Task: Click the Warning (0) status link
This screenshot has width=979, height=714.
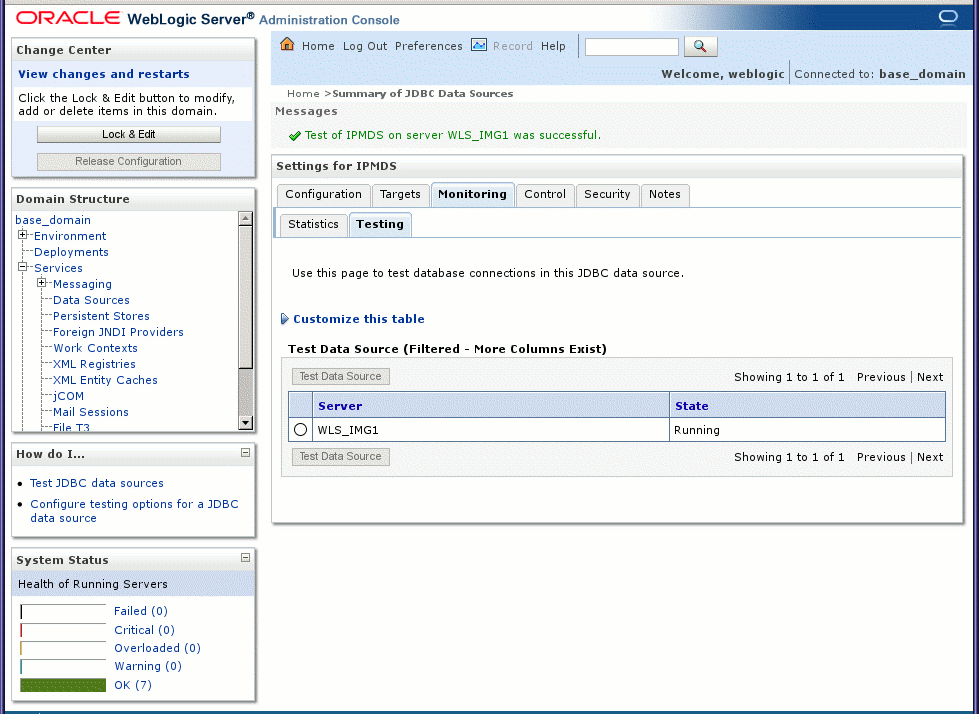Action: tap(148, 666)
